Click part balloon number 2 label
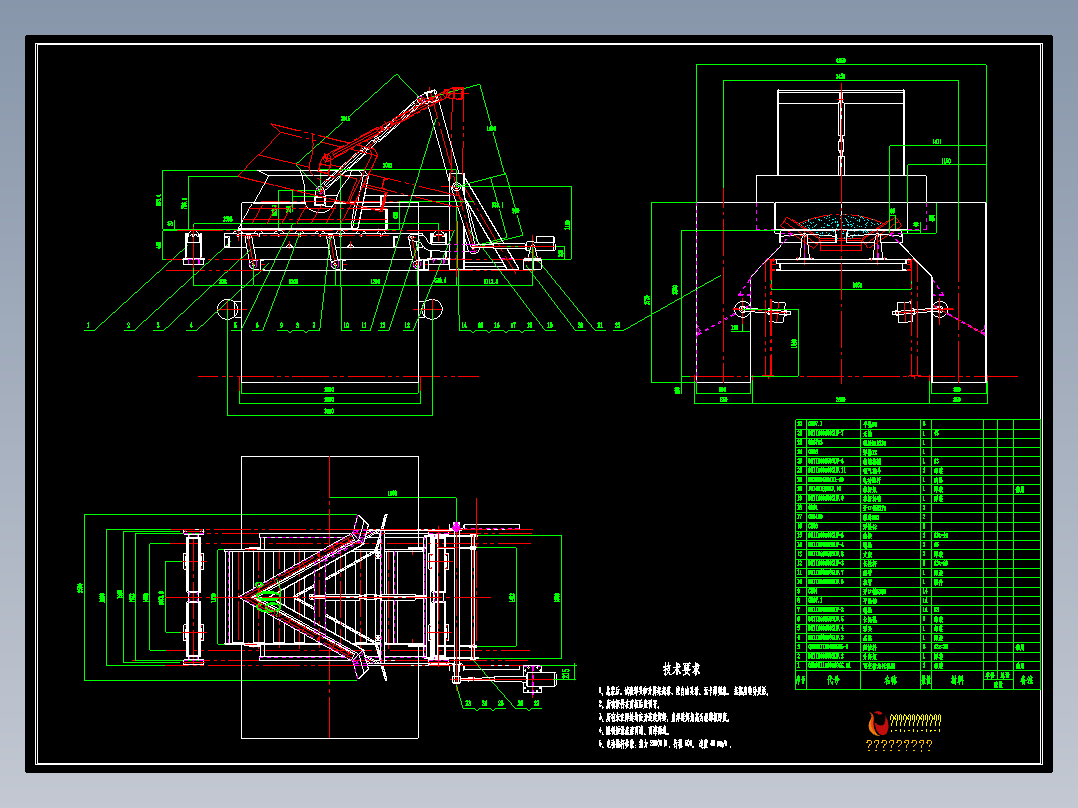The width and height of the screenshot is (1078, 808). point(128,326)
